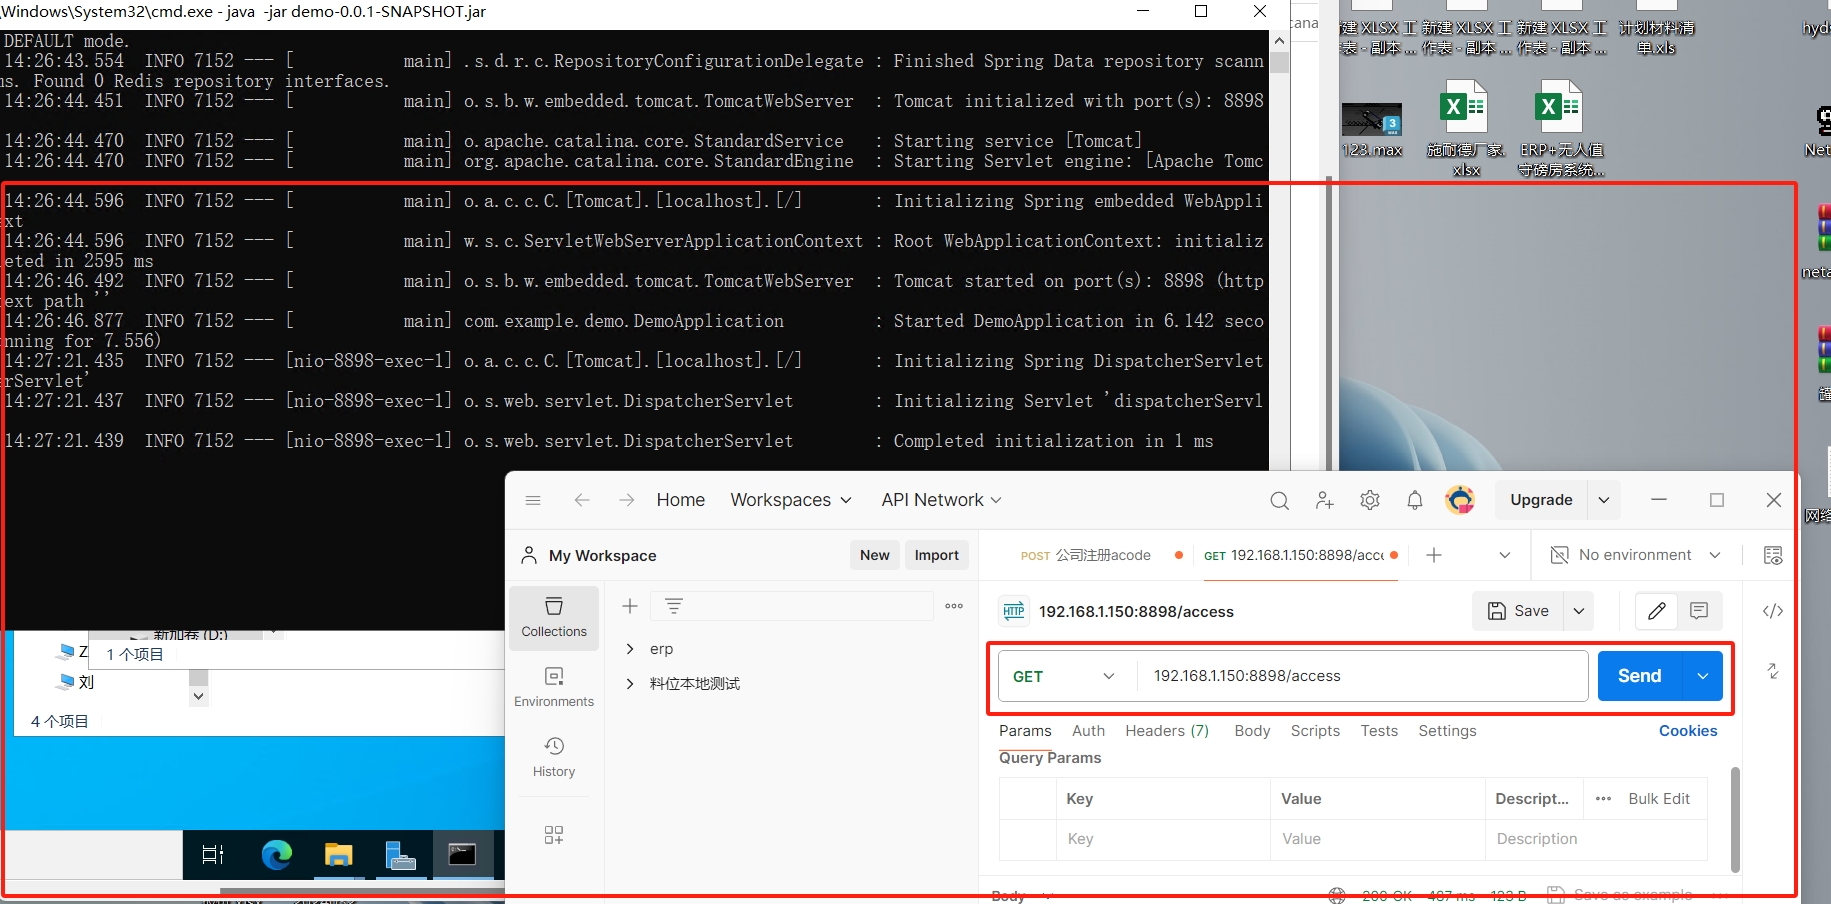Click the cmd window icon on the taskbar
The width and height of the screenshot is (1831, 904).
[462, 855]
